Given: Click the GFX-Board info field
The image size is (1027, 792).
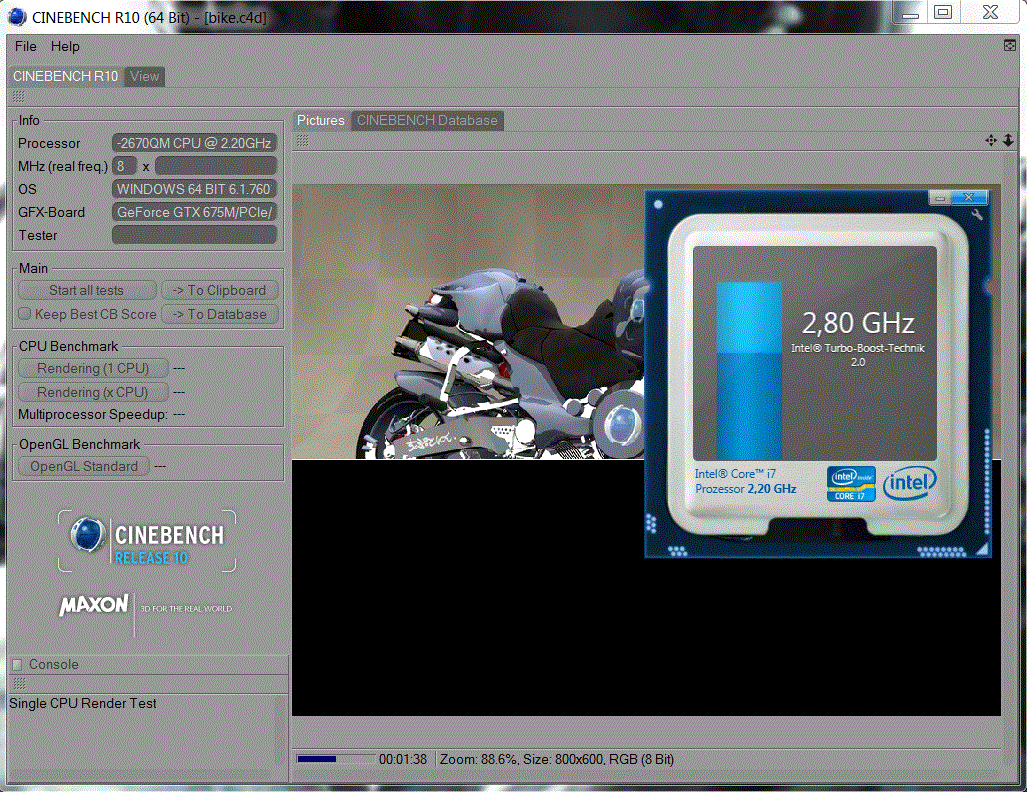Looking at the screenshot, I should click(195, 212).
